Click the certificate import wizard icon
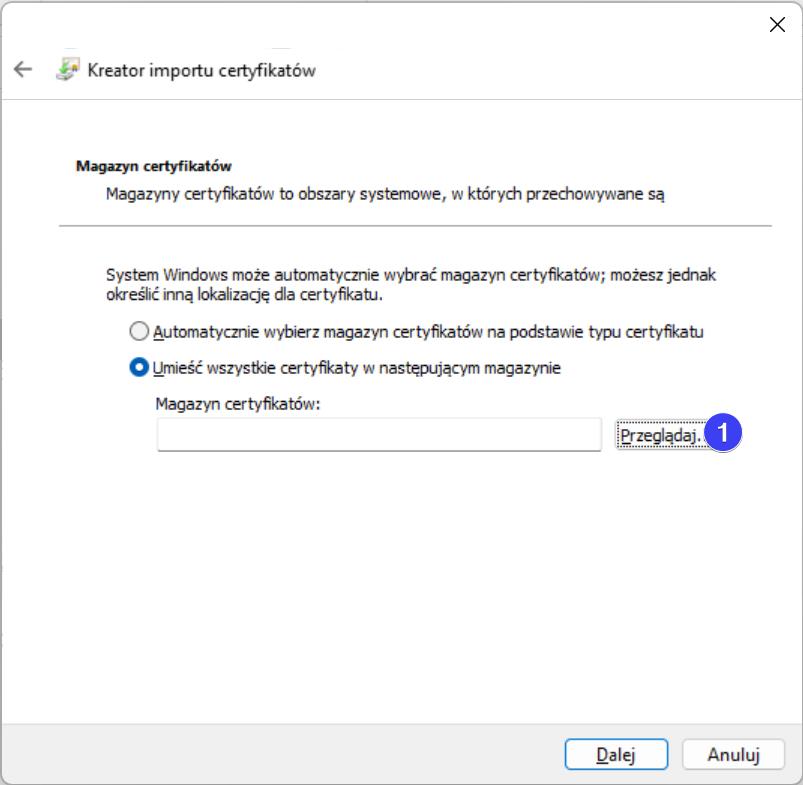Viewport: 803px width, 785px height. point(67,70)
